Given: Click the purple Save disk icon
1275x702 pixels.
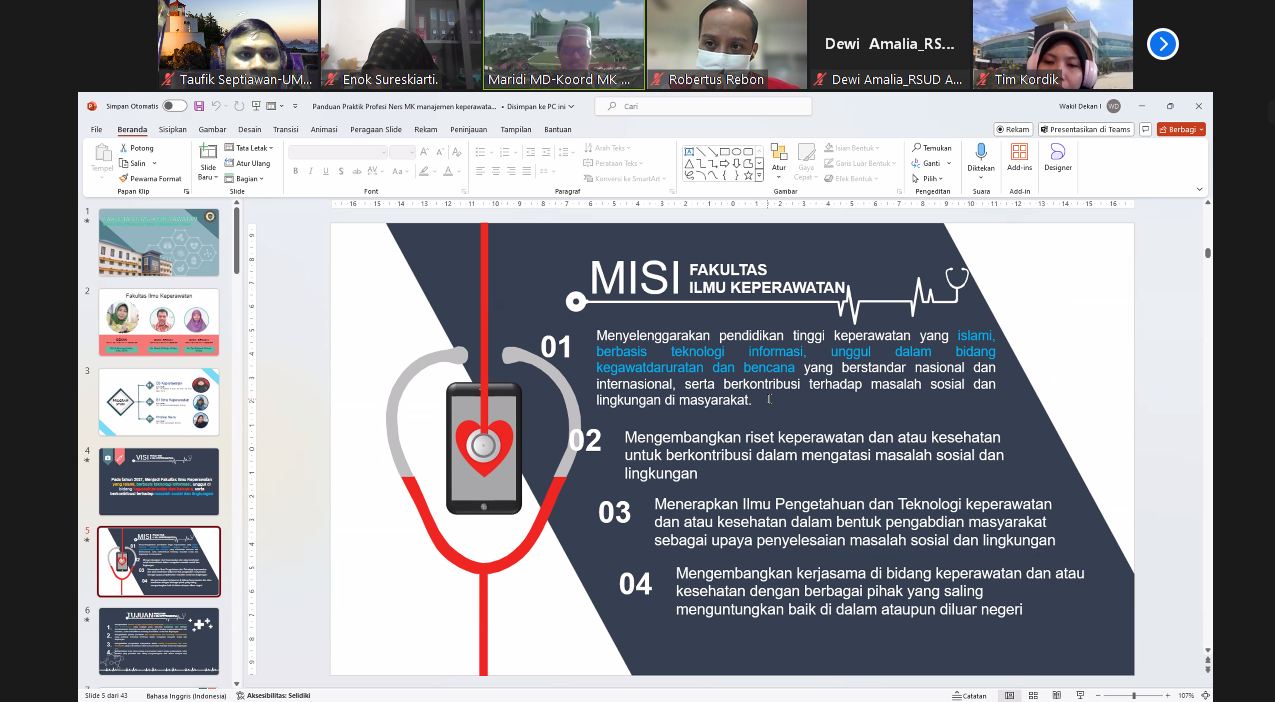Looking at the screenshot, I should [199, 106].
